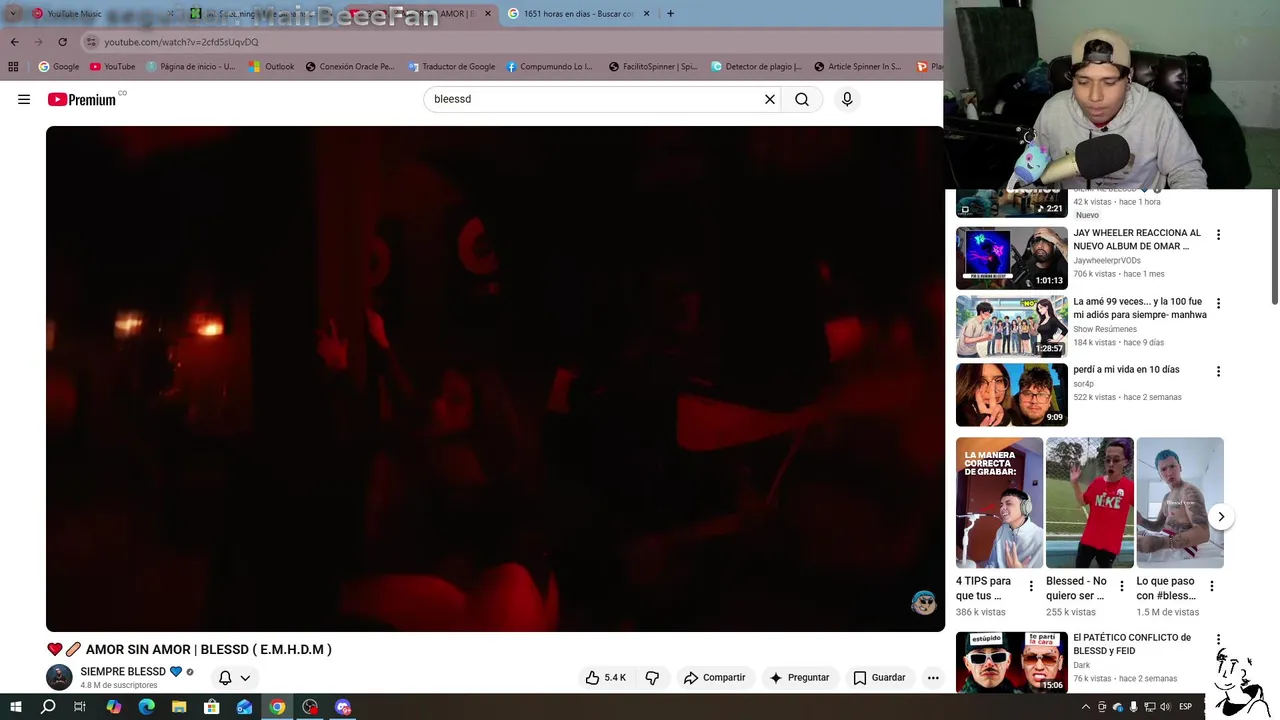Open options for 4 TIPS short
Viewport: 1280px width, 720px height.
(x=1031, y=586)
